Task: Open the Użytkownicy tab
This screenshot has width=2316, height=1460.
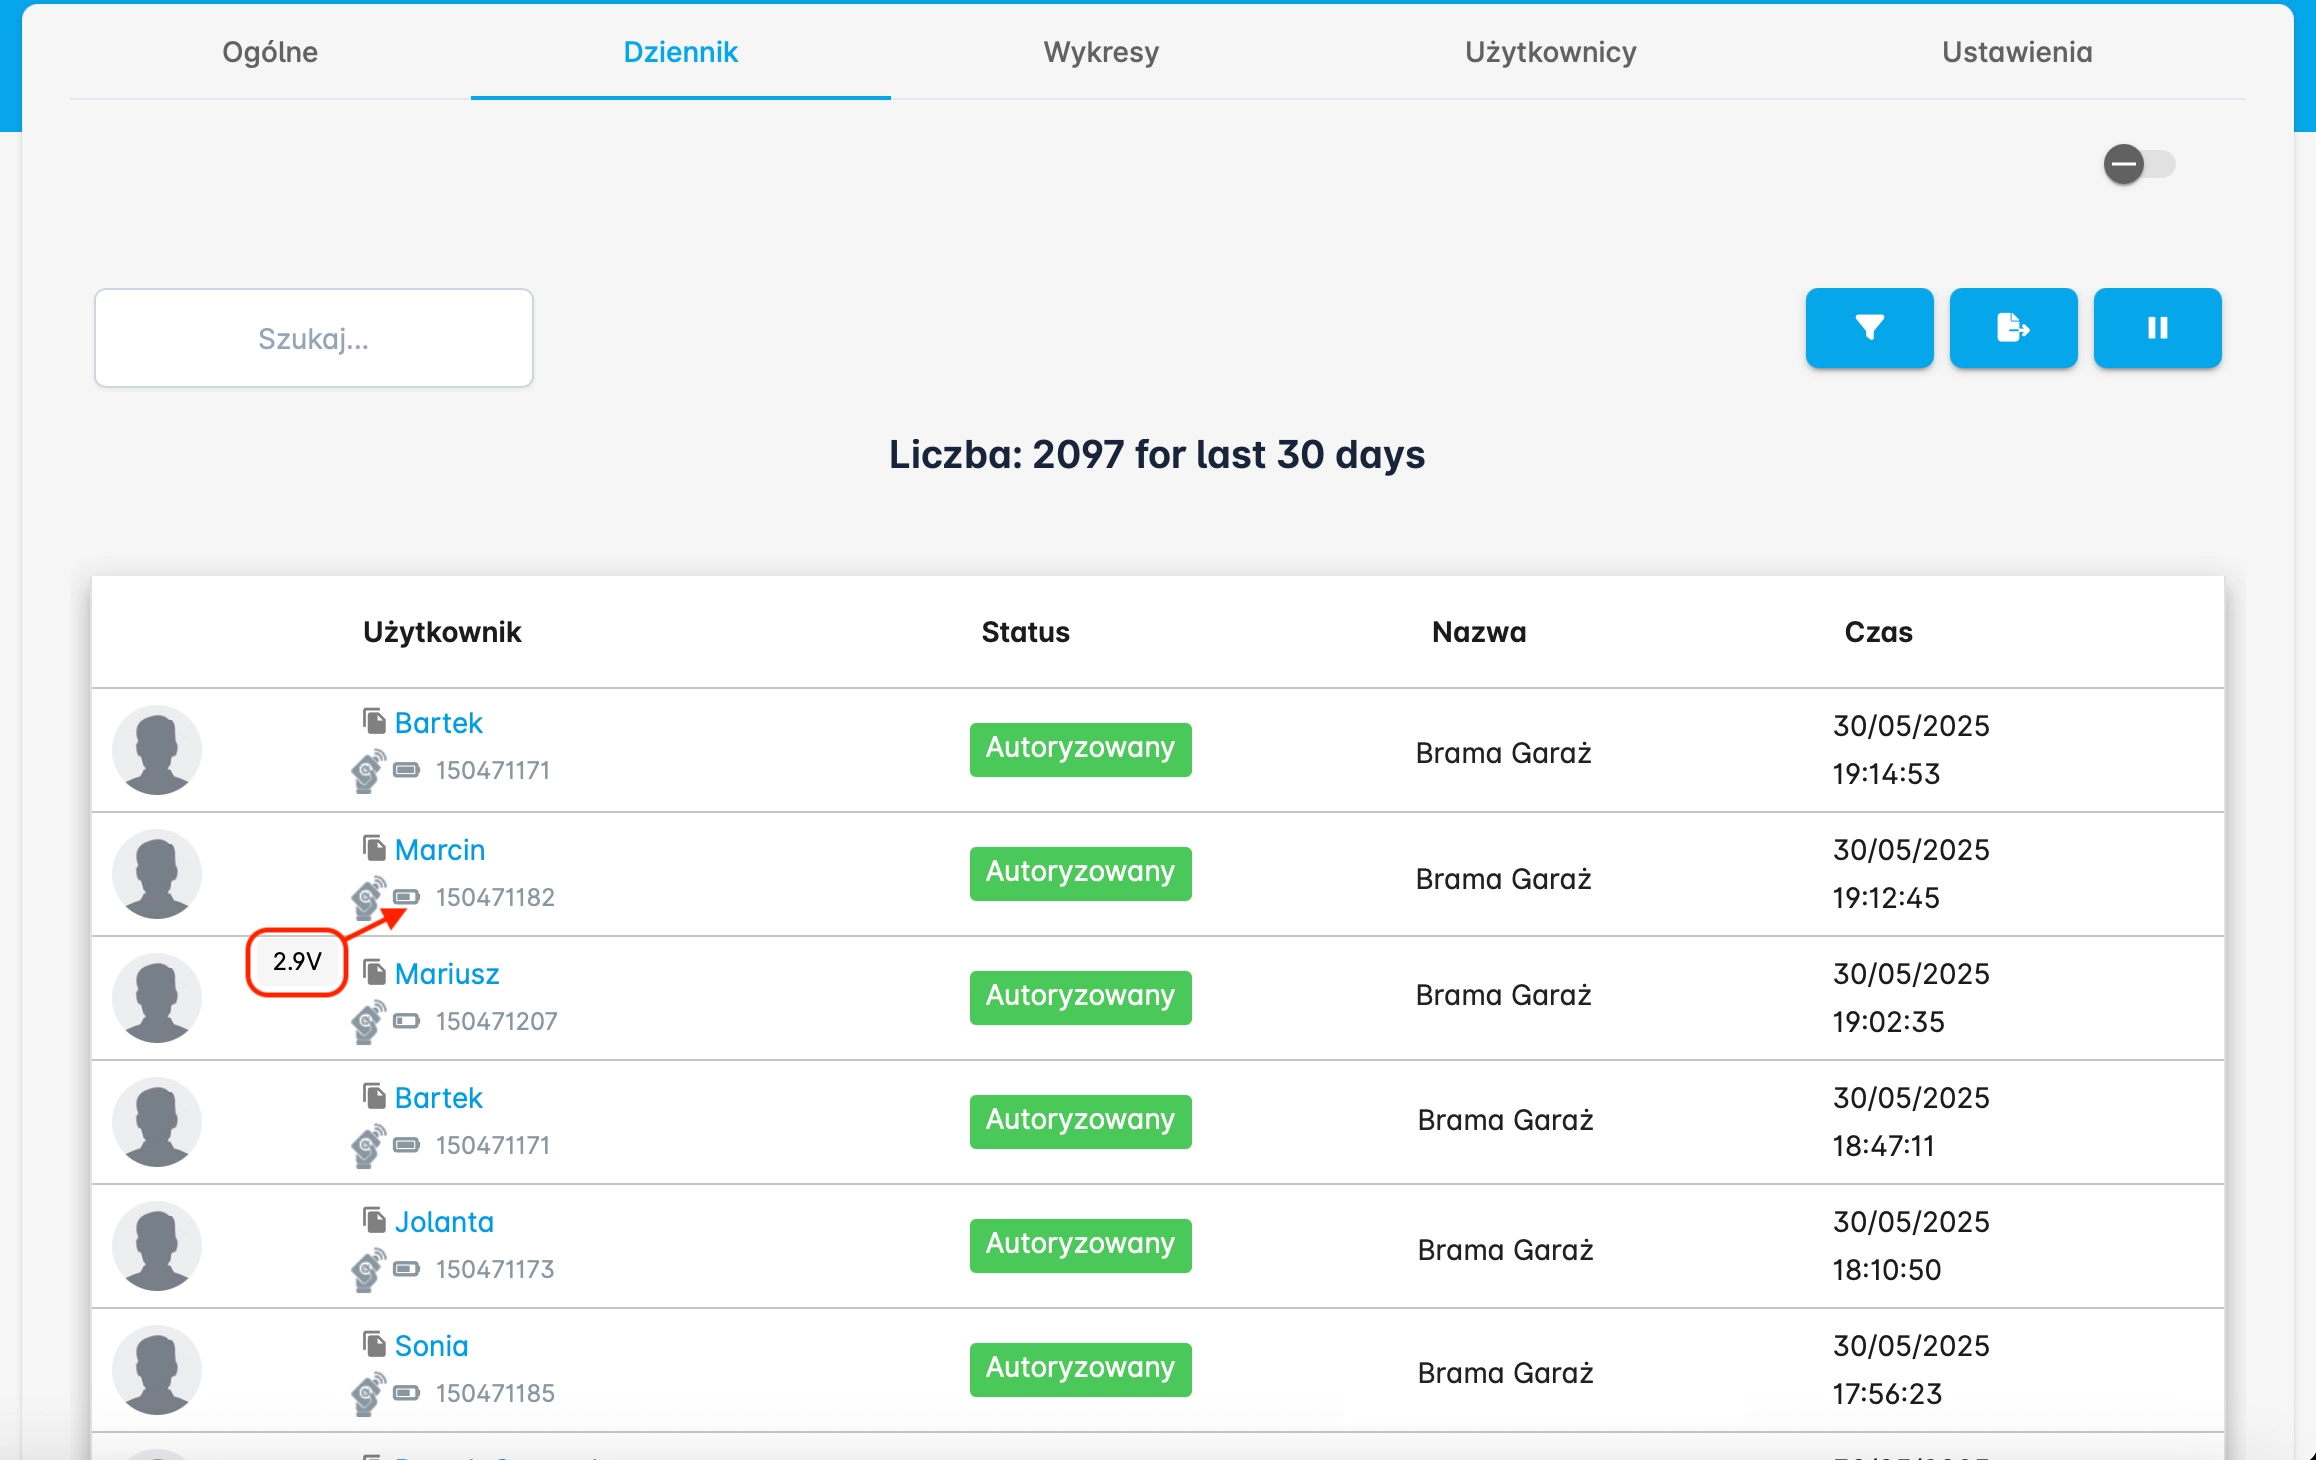Action: tap(1550, 52)
